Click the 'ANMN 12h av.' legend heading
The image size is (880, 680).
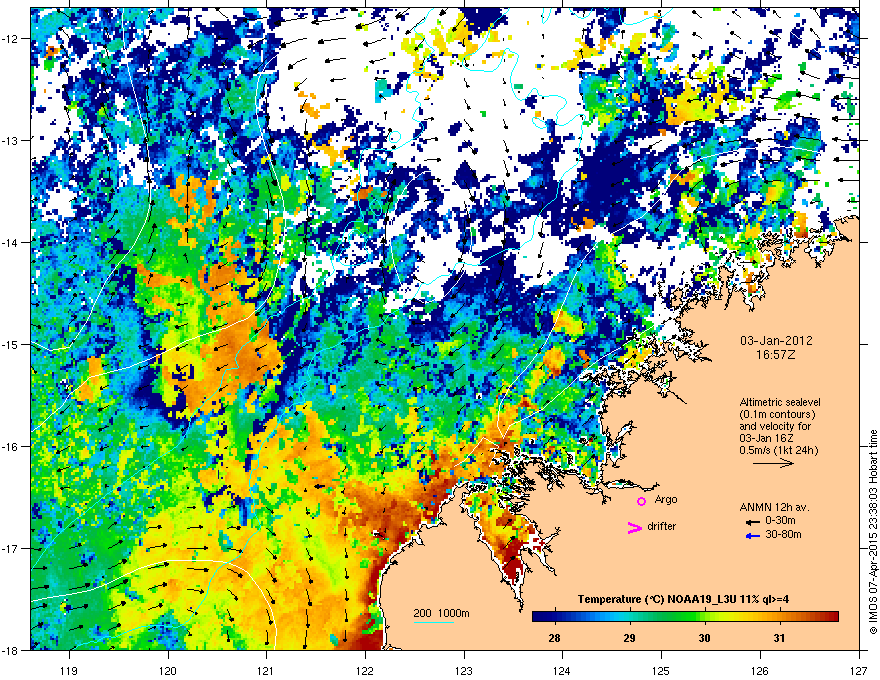[x=774, y=507]
